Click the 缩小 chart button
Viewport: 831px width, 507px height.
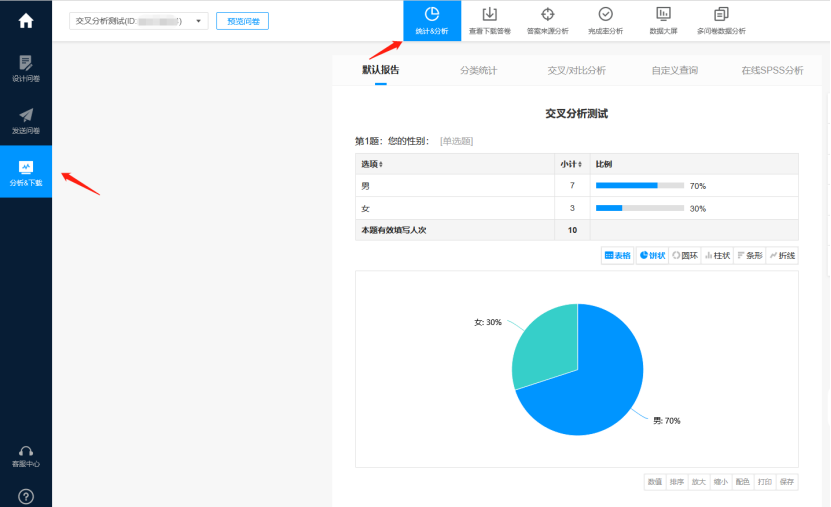(x=721, y=482)
